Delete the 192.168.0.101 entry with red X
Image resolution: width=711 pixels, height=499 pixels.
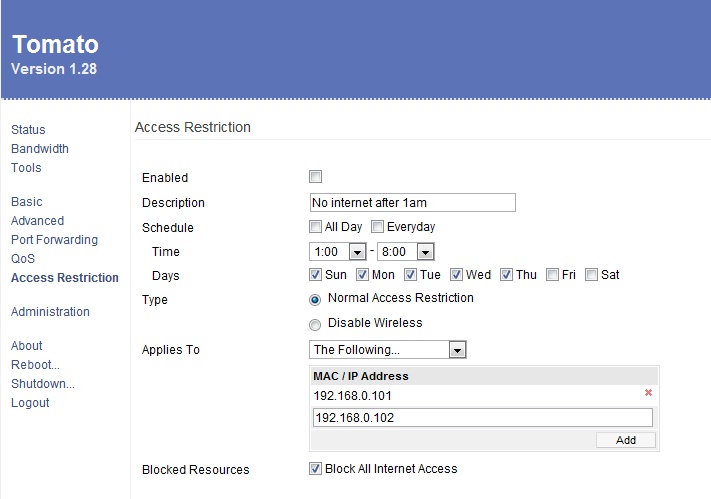648,394
